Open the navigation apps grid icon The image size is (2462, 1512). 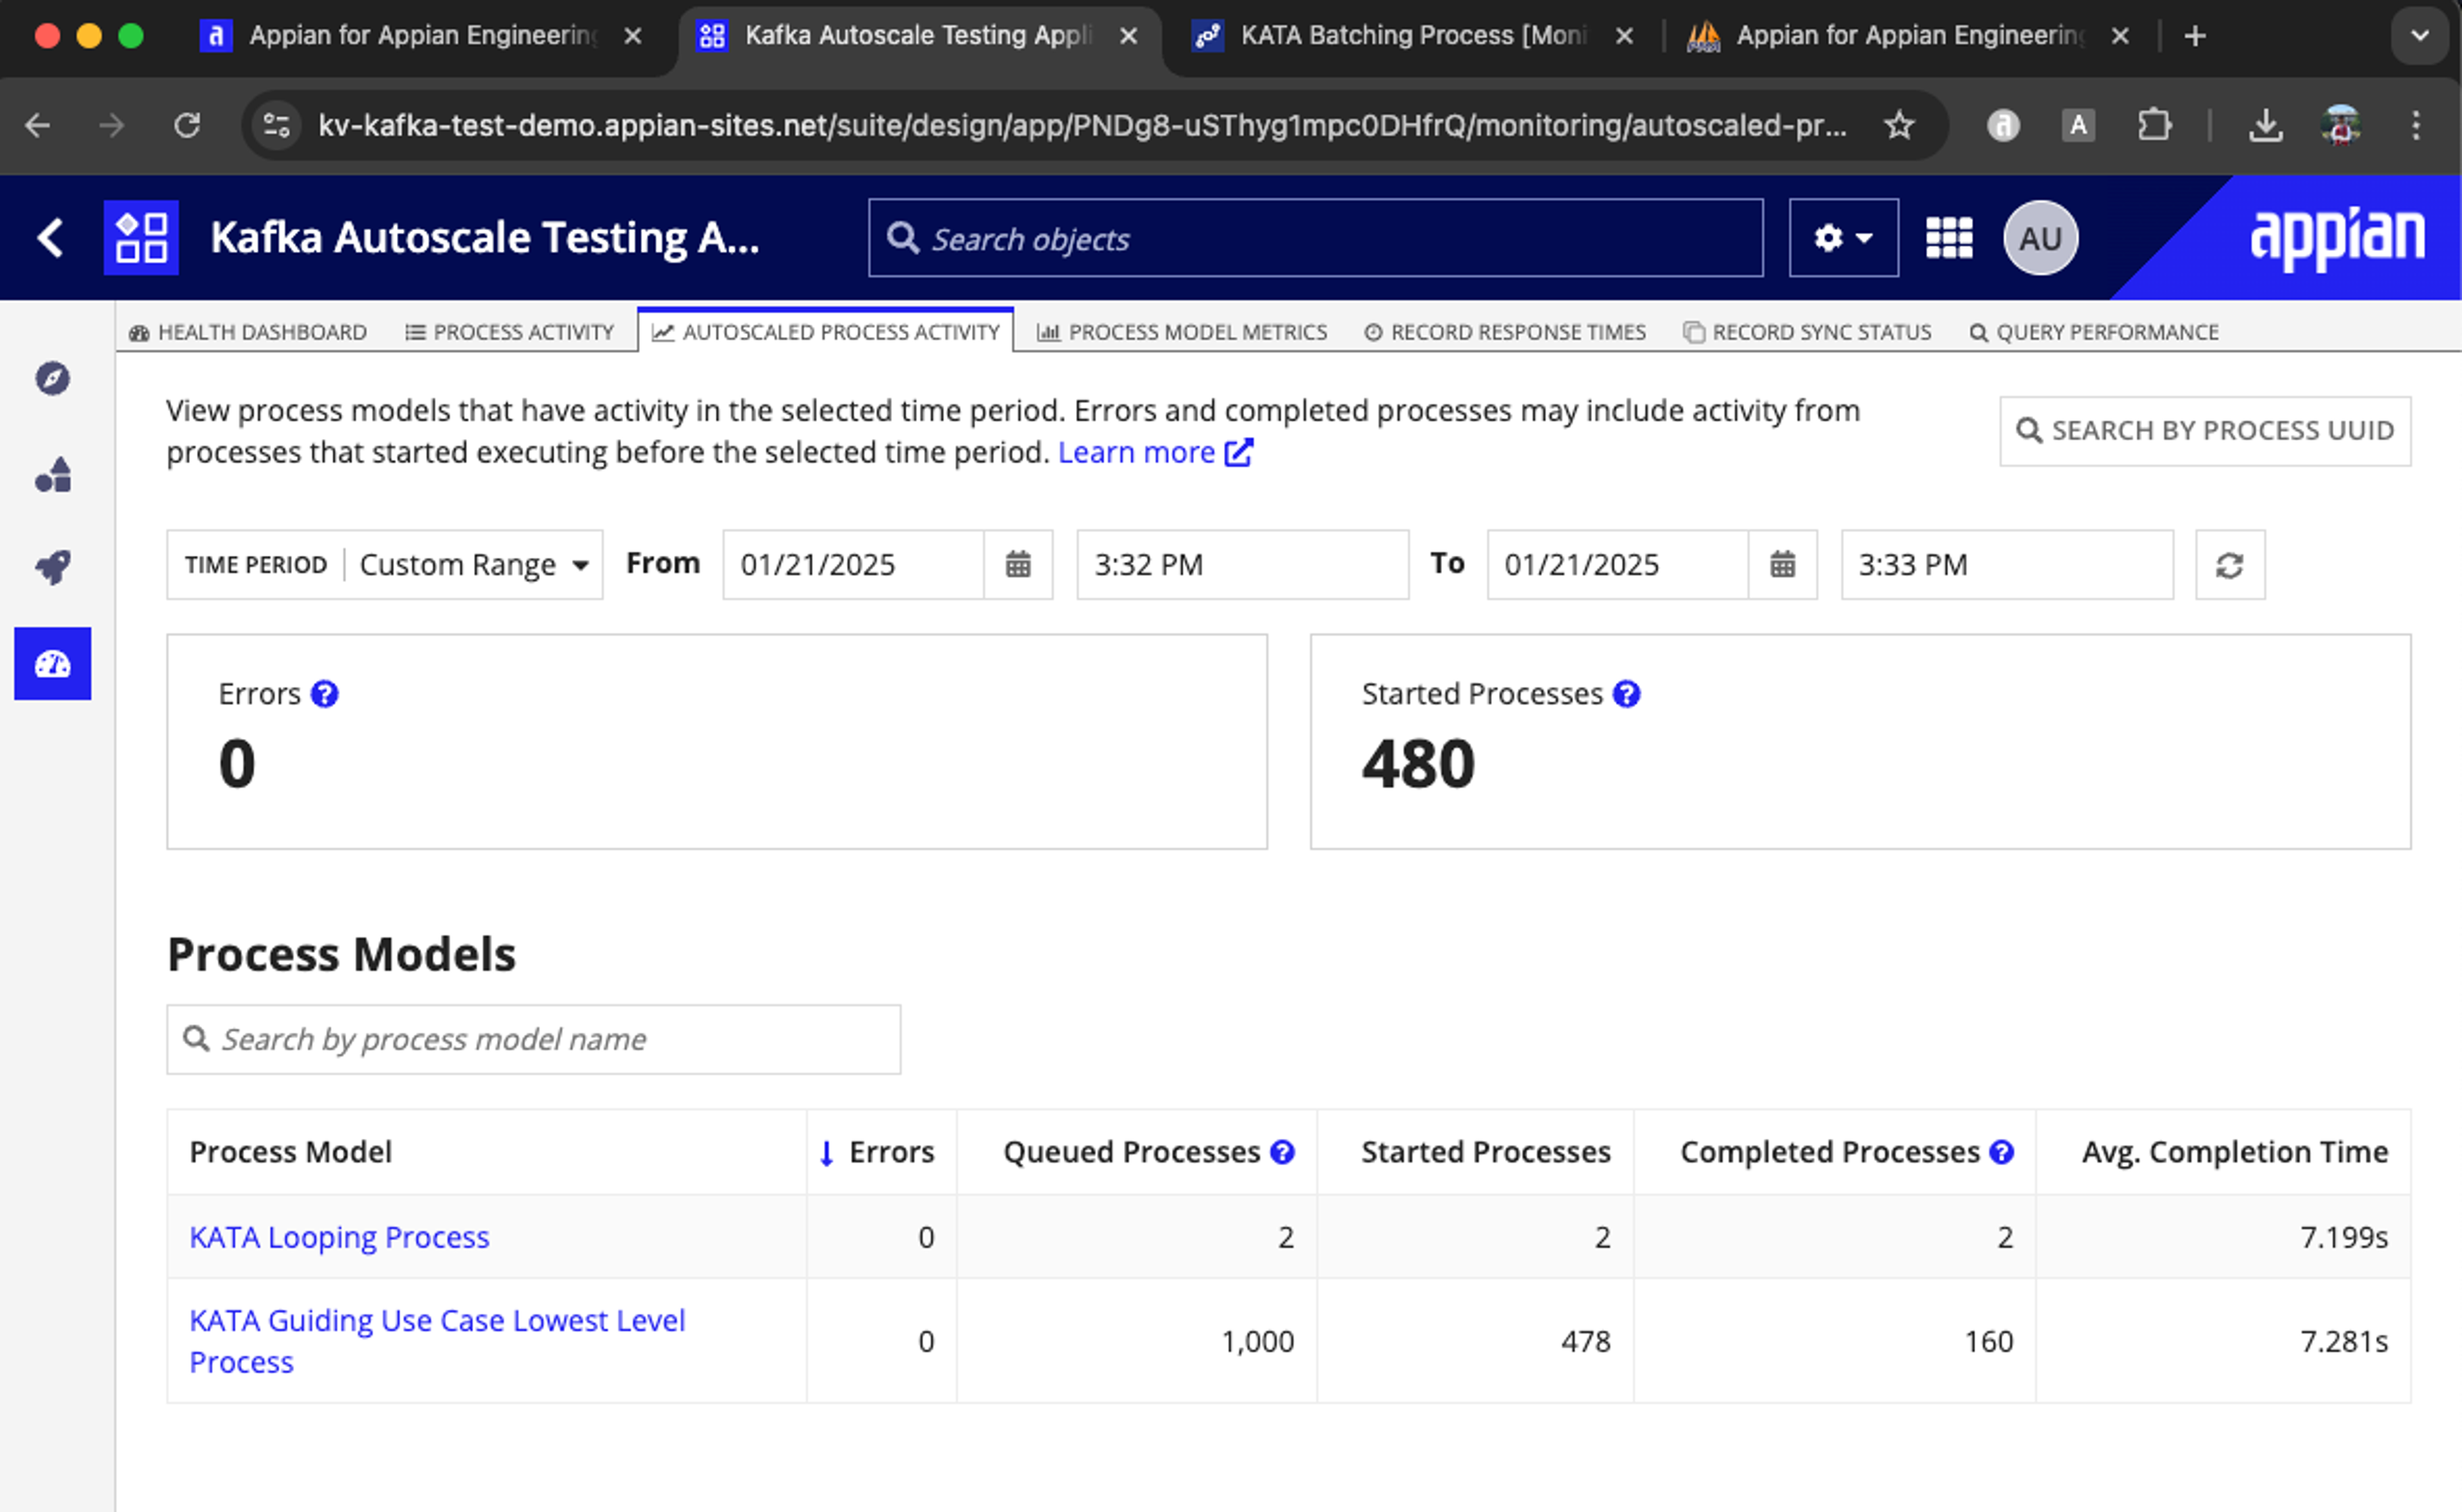pos(1949,238)
